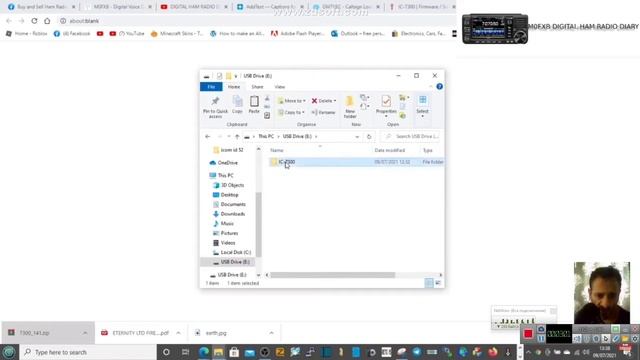Click the Windows taskbar search box
640x360 pixels.
click(89, 352)
